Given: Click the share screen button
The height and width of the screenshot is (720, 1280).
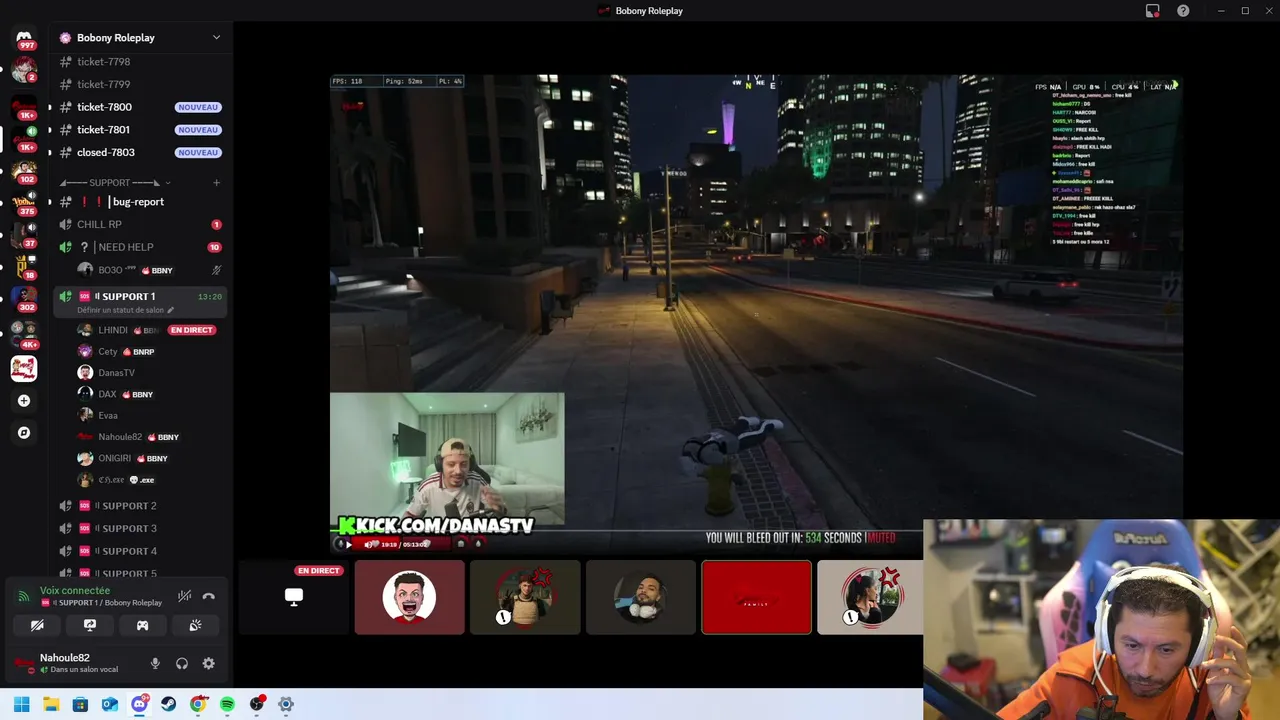Looking at the screenshot, I should 90,625.
